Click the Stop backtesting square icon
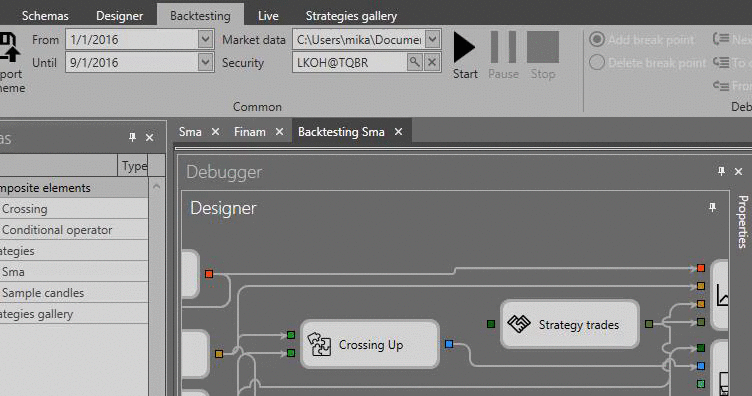The width and height of the screenshot is (752, 396). 543,47
